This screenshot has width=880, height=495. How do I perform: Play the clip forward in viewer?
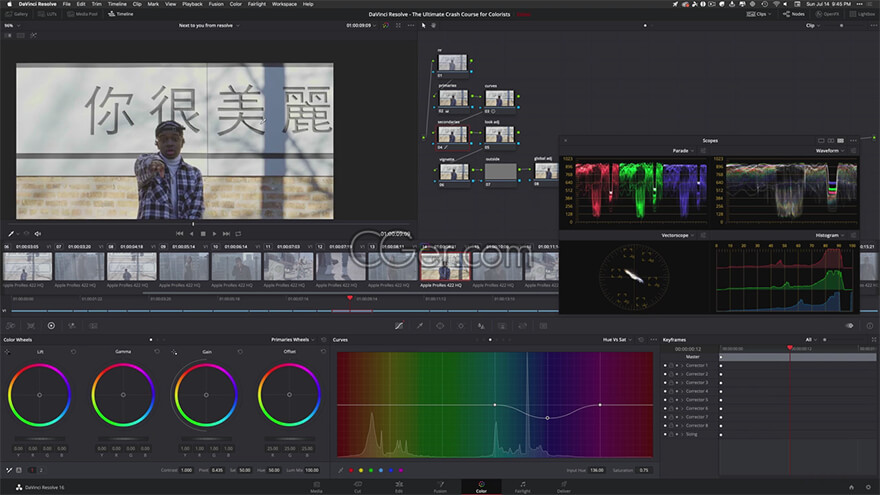(x=214, y=233)
